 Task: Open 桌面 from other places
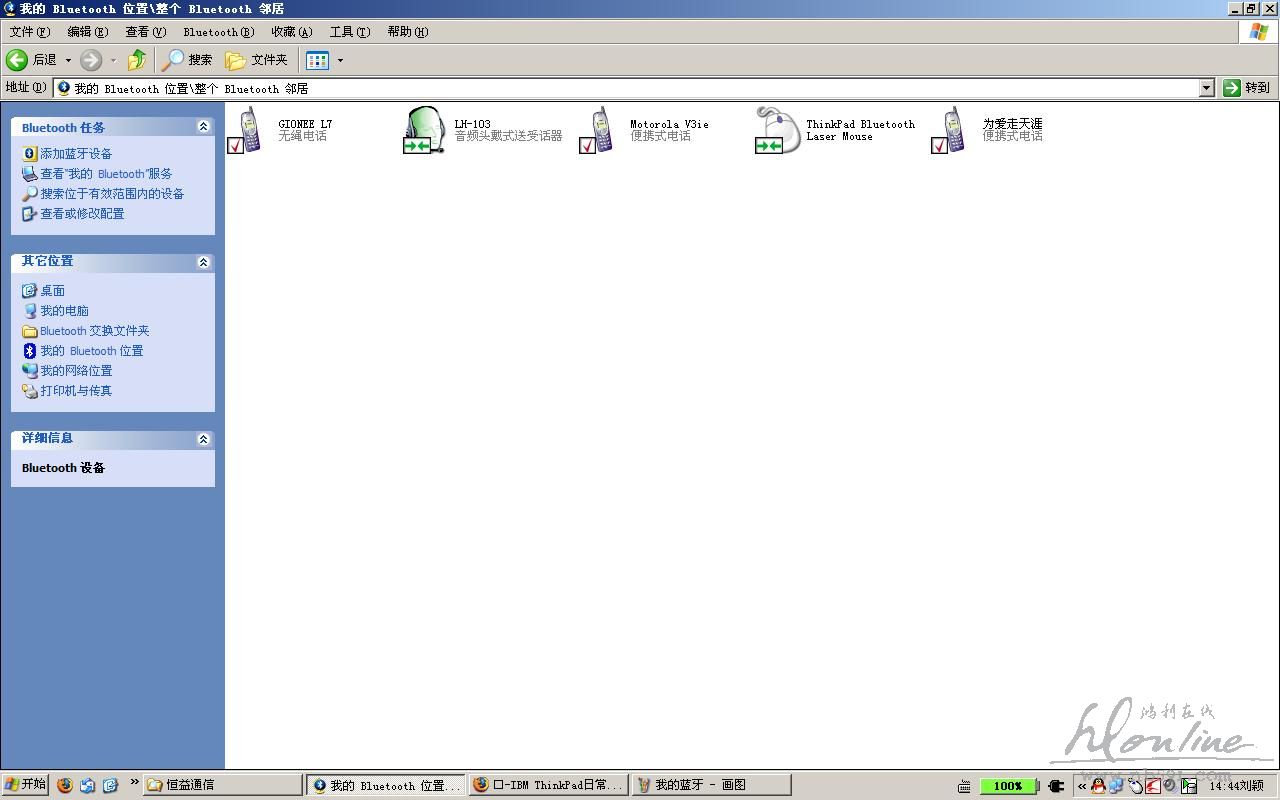(x=52, y=291)
